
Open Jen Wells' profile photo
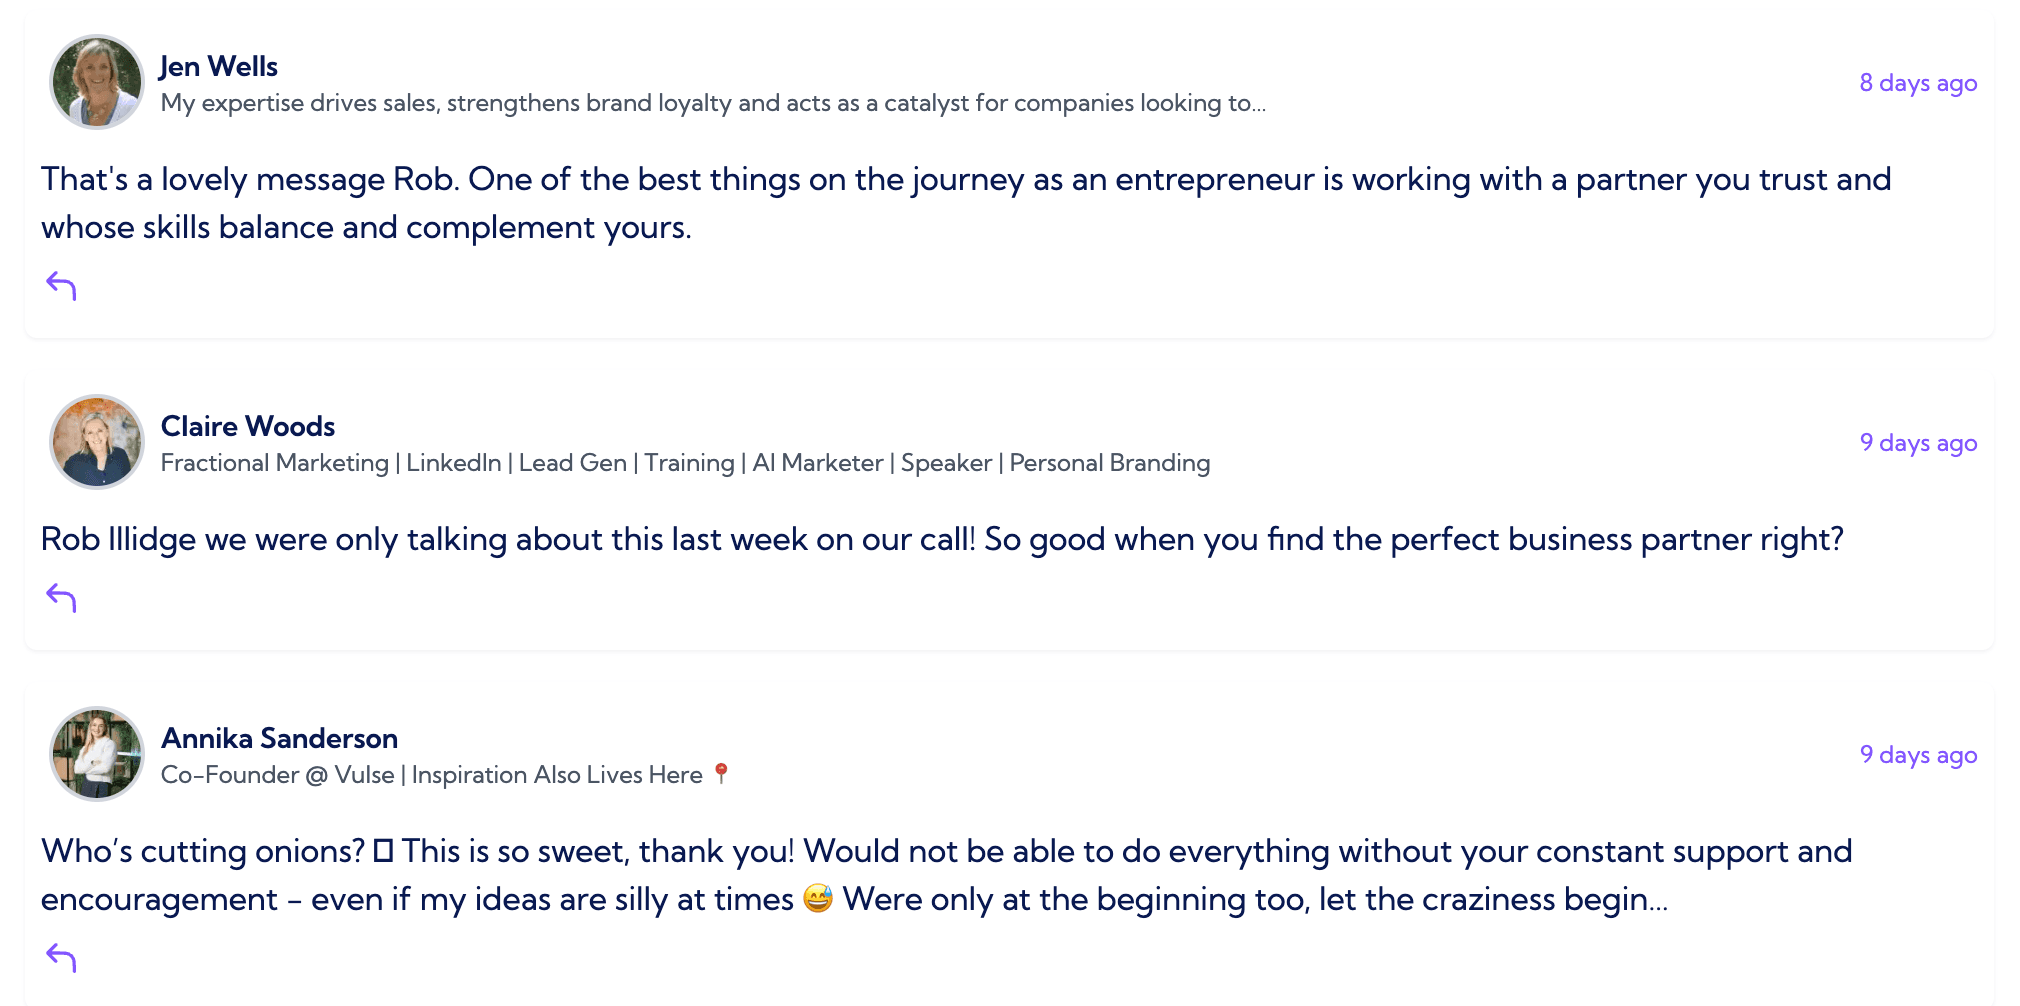[x=97, y=82]
